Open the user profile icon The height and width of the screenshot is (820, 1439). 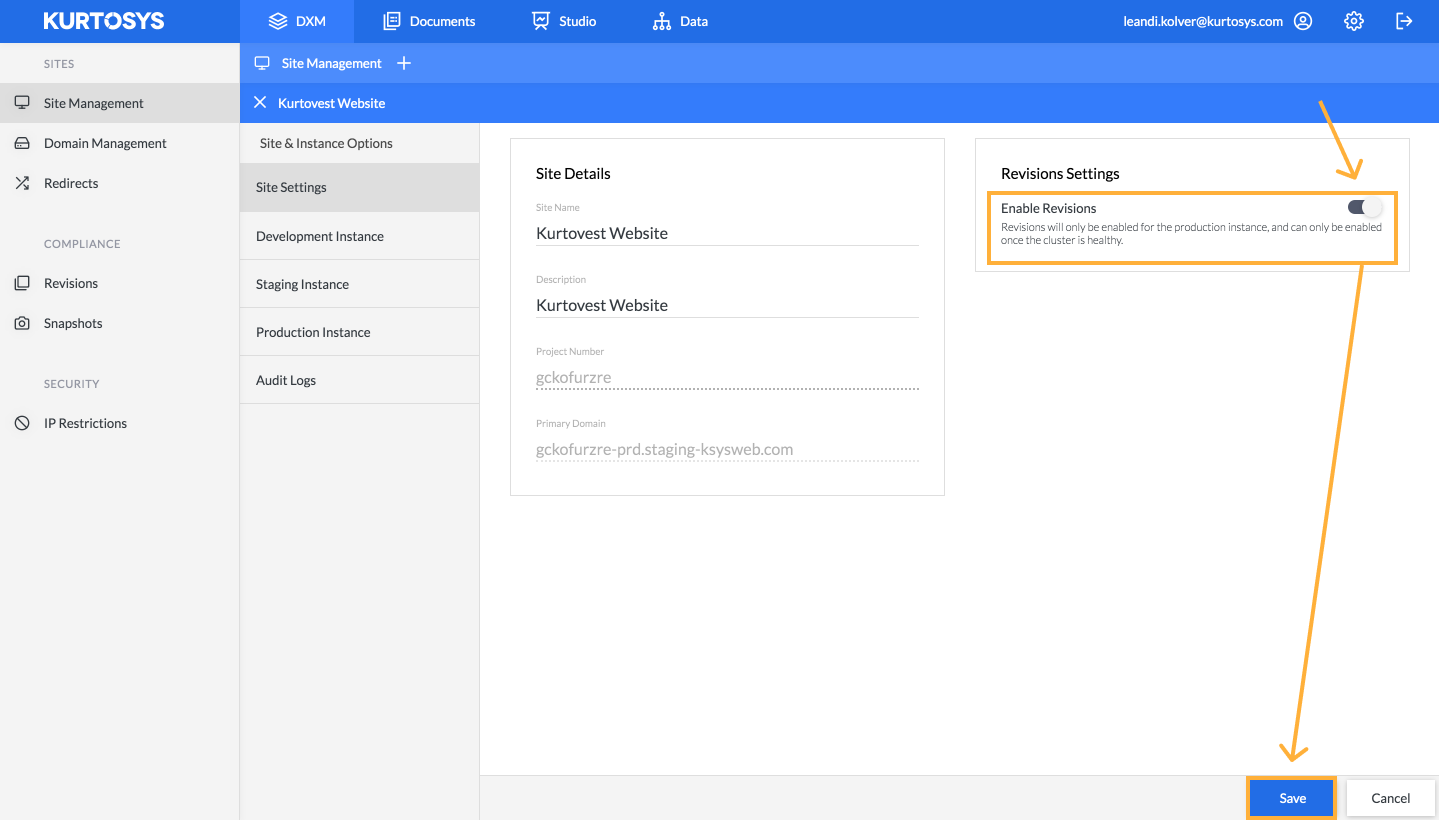point(1303,21)
